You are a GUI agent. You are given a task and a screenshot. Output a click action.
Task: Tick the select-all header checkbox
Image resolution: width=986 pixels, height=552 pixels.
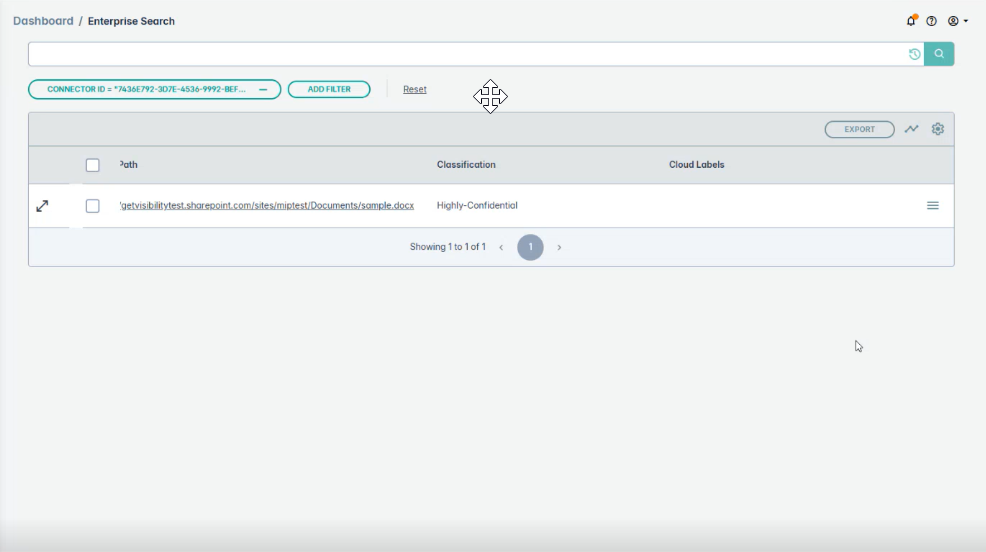click(x=93, y=165)
